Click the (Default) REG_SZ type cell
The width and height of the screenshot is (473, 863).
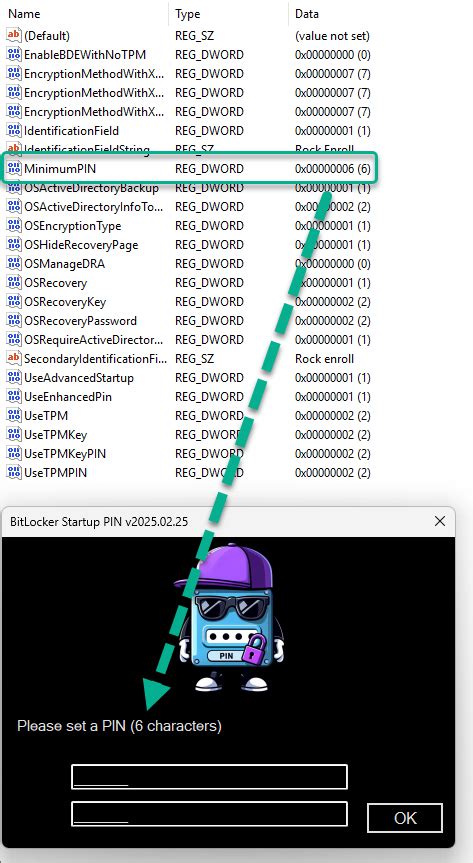(194, 36)
